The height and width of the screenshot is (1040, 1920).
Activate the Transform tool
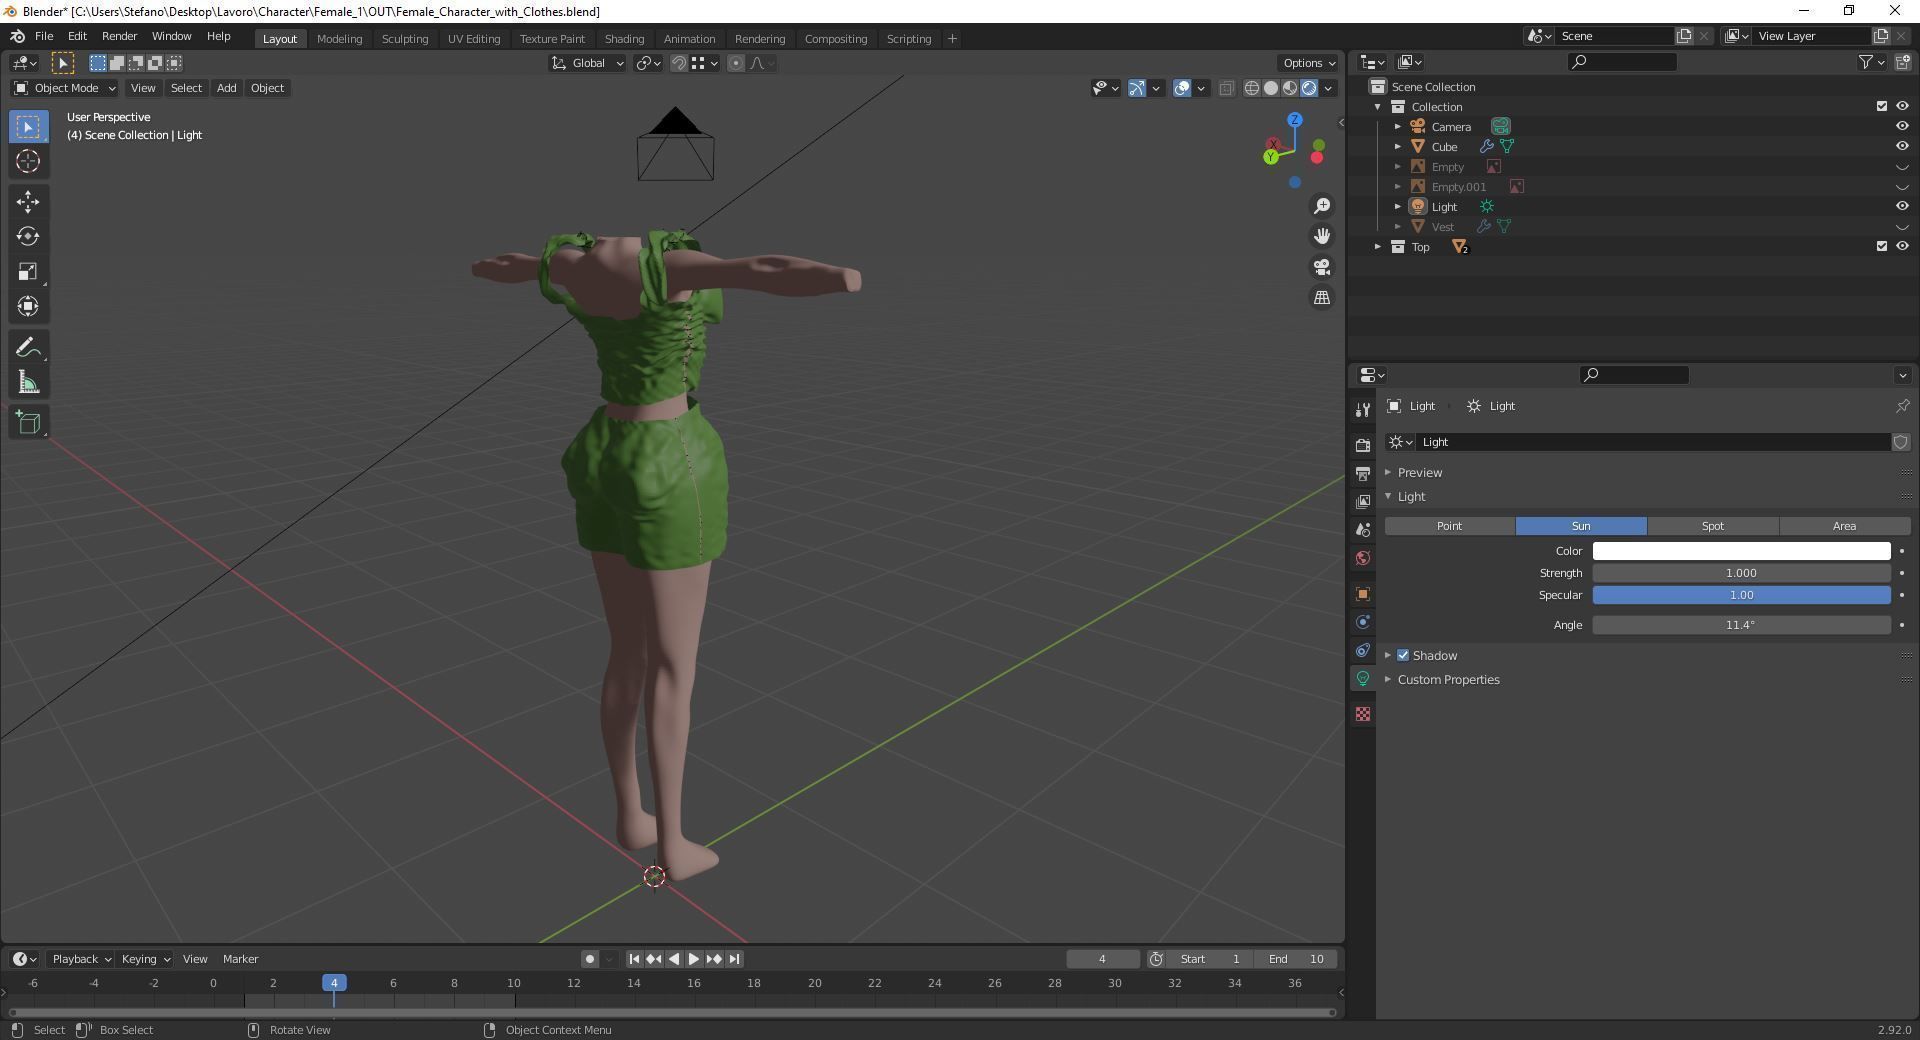pos(28,306)
